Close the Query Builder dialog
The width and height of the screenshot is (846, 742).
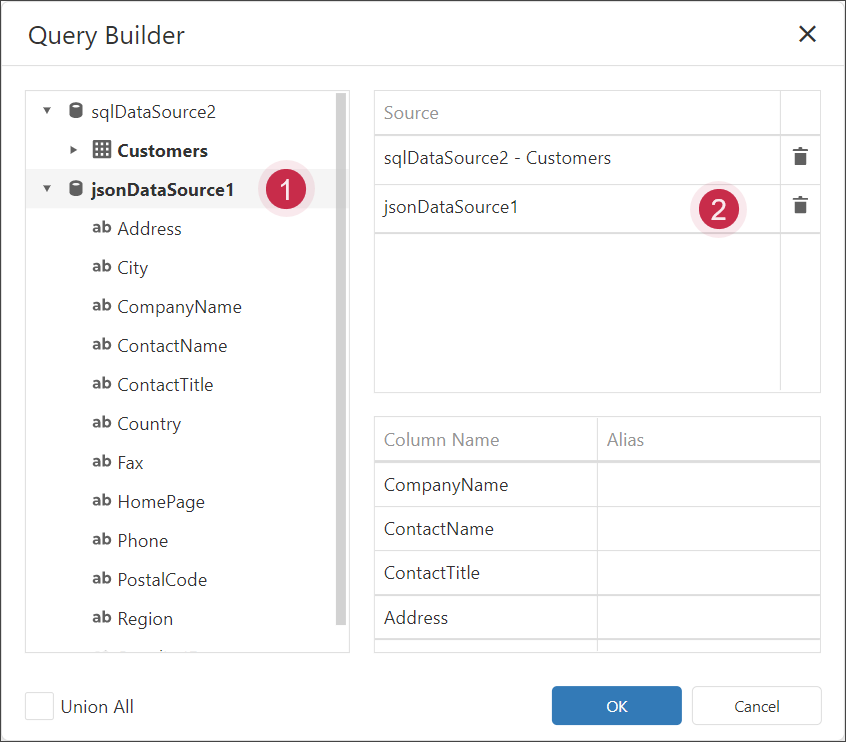tap(807, 34)
